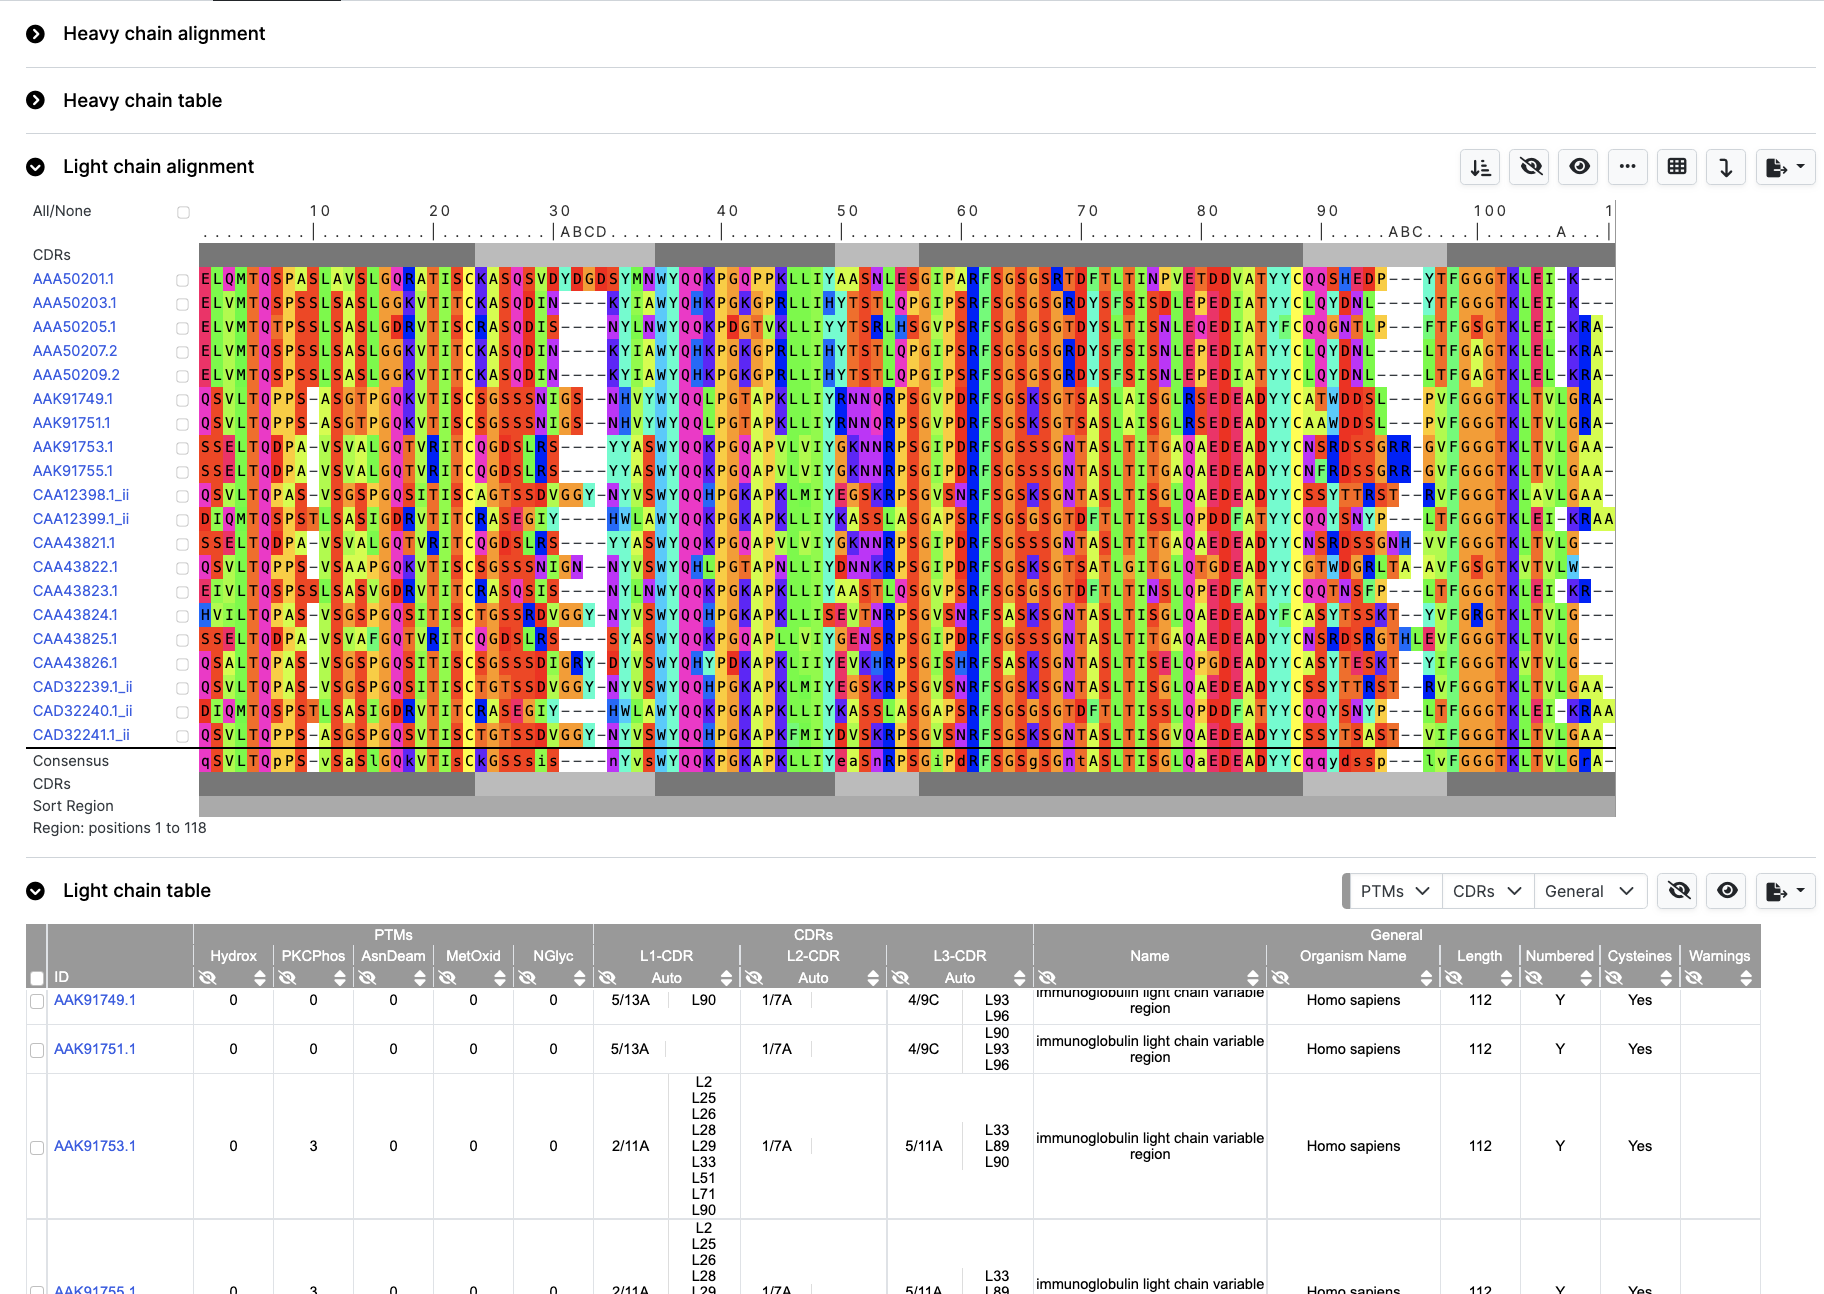Click the show (eye) button in Light chain alignment toolbar
The height and width of the screenshot is (1294, 1824).
coord(1579,167)
